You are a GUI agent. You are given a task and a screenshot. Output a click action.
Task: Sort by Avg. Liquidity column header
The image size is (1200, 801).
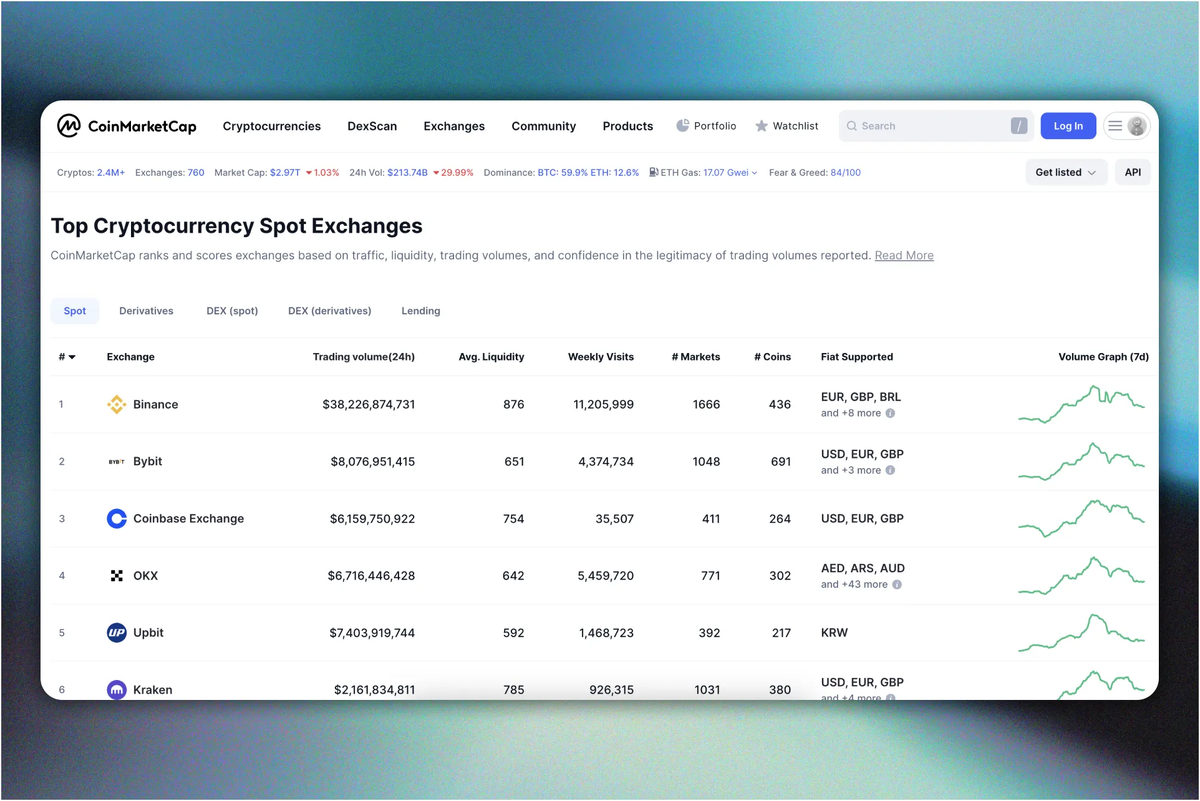point(491,357)
